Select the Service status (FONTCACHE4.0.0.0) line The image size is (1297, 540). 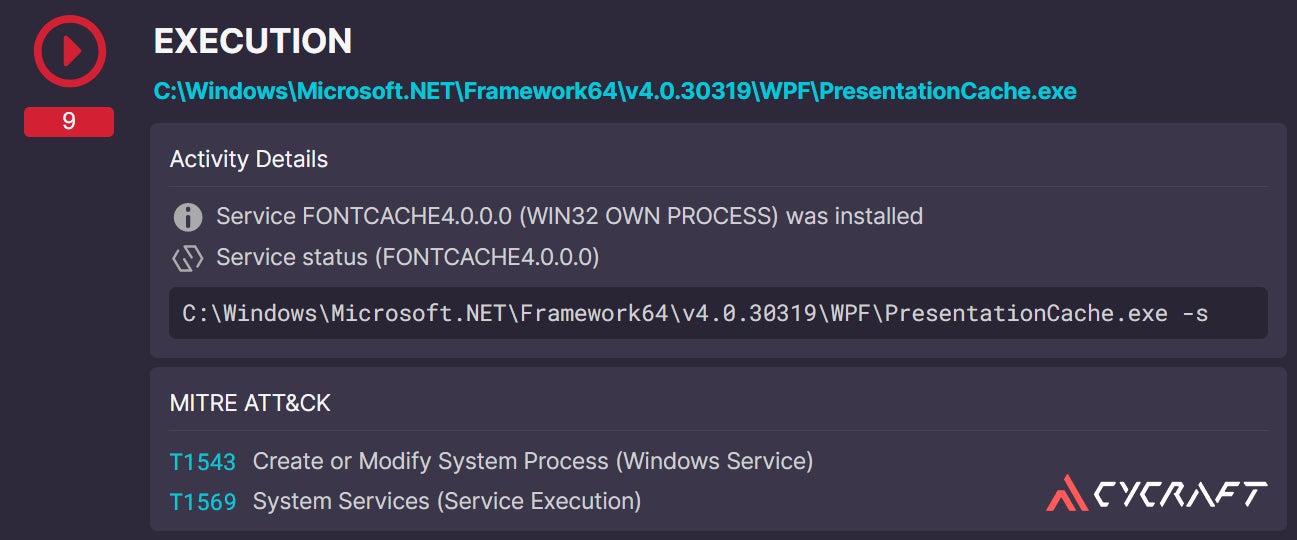click(x=407, y=258)
